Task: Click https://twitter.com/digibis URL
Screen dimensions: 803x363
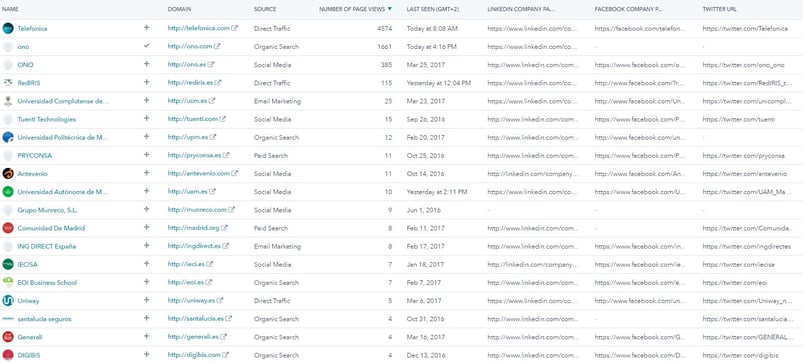Action: 741,355
